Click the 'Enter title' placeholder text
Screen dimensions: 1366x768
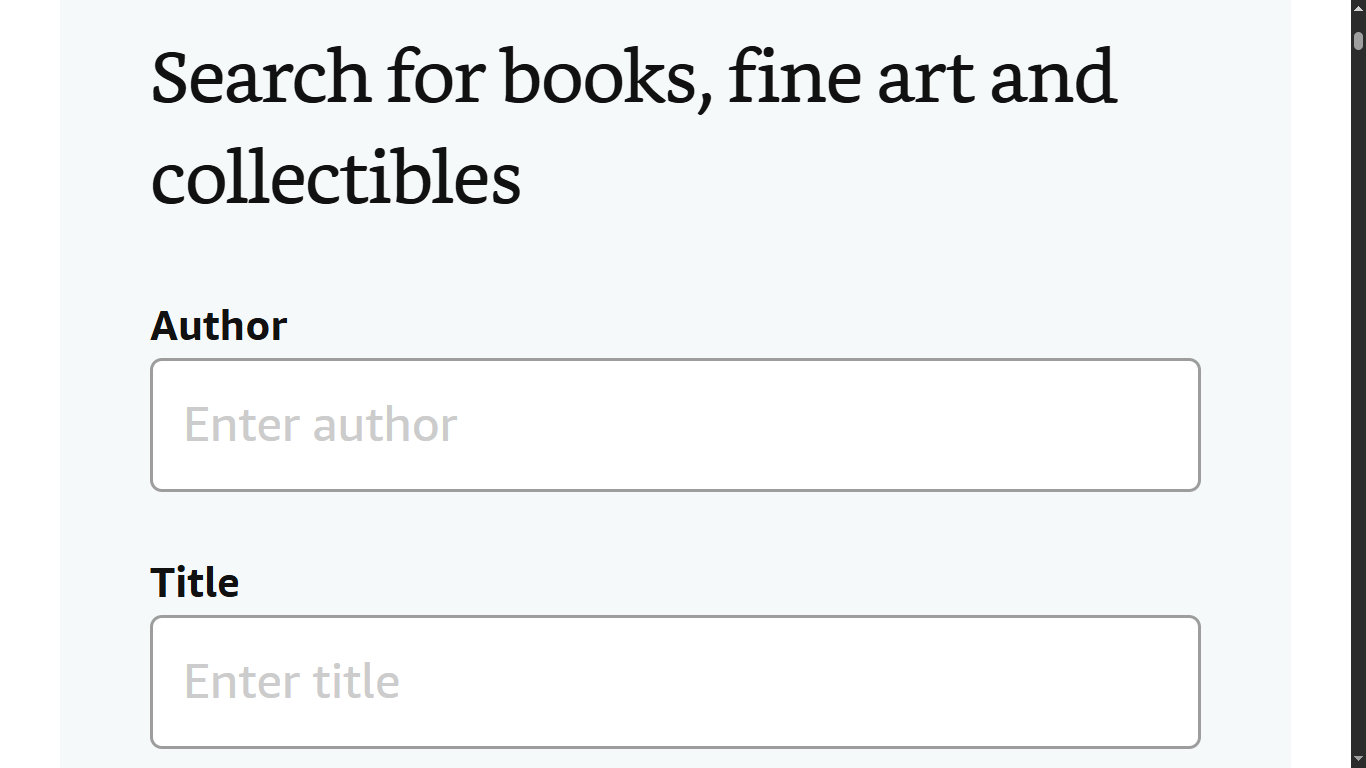click(x=291, y=682)
